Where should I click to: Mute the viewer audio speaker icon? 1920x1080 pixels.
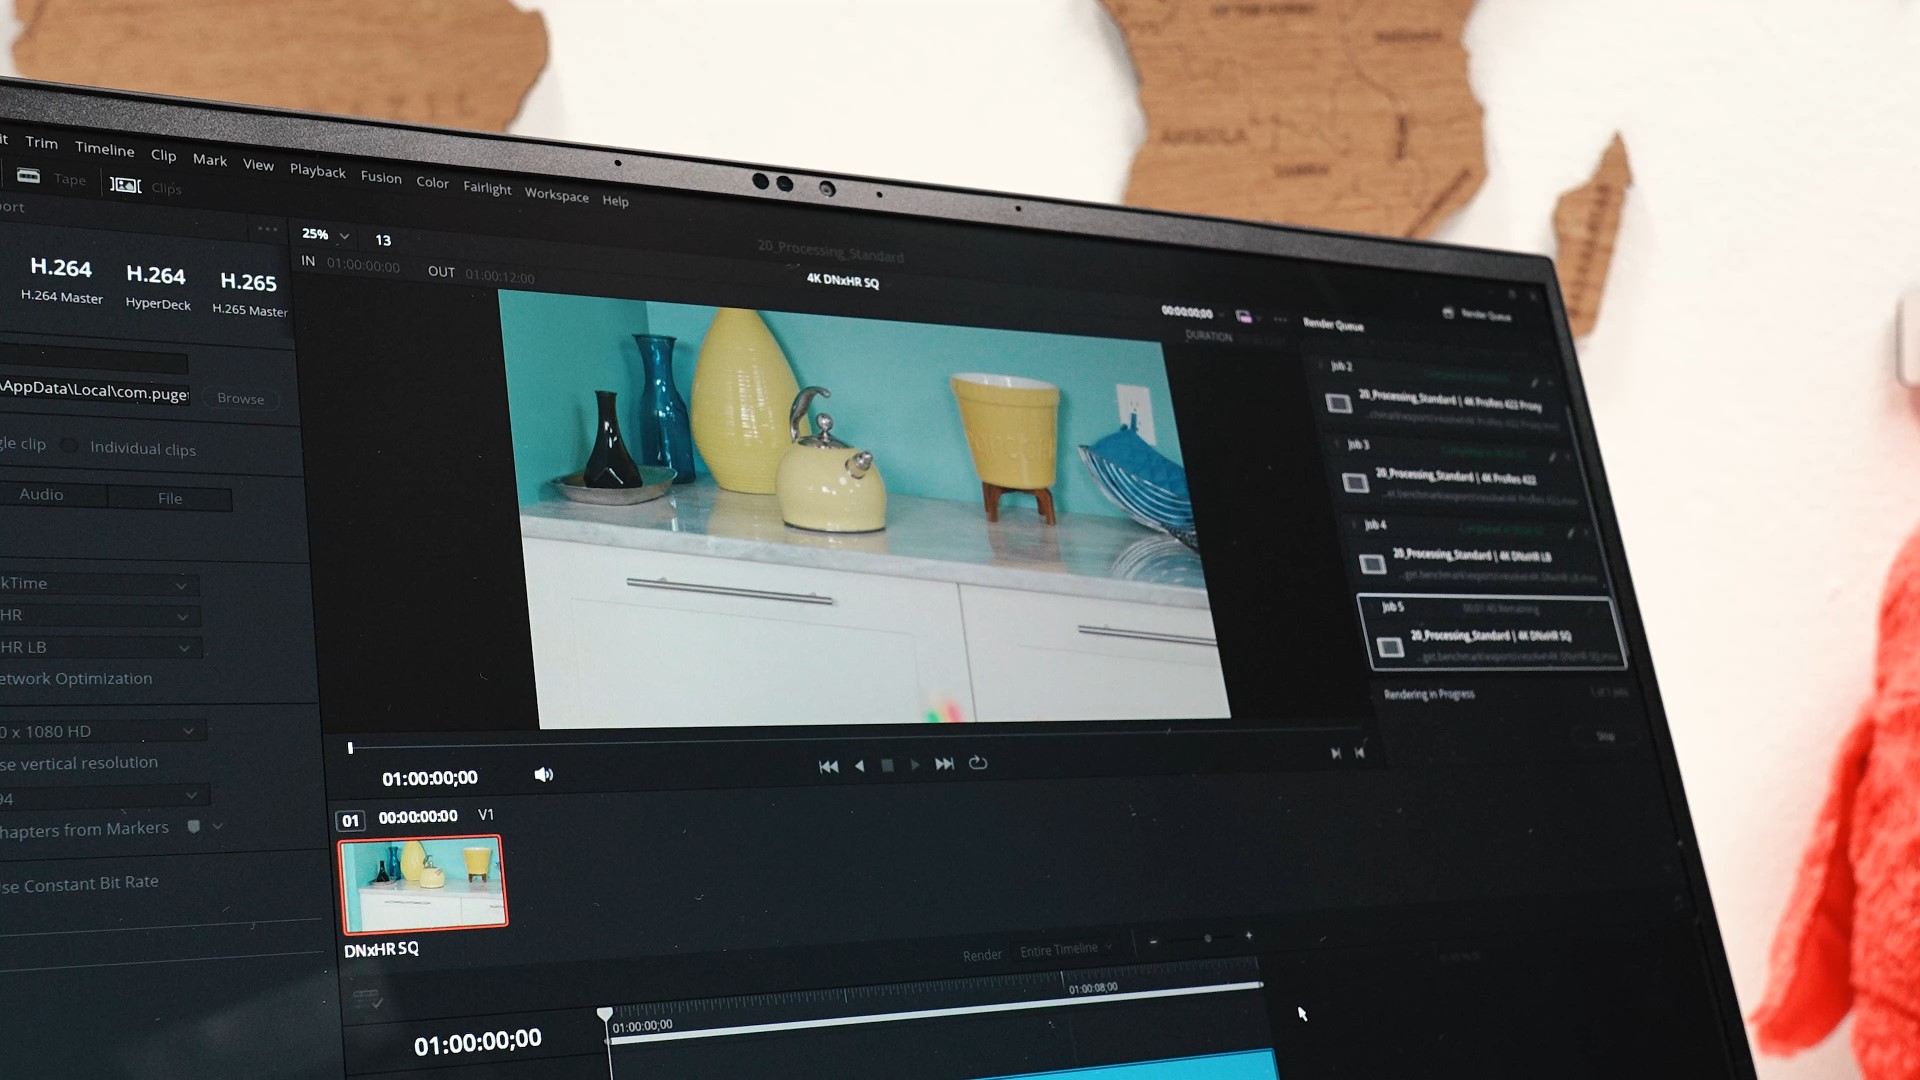(x=543, y=775)
